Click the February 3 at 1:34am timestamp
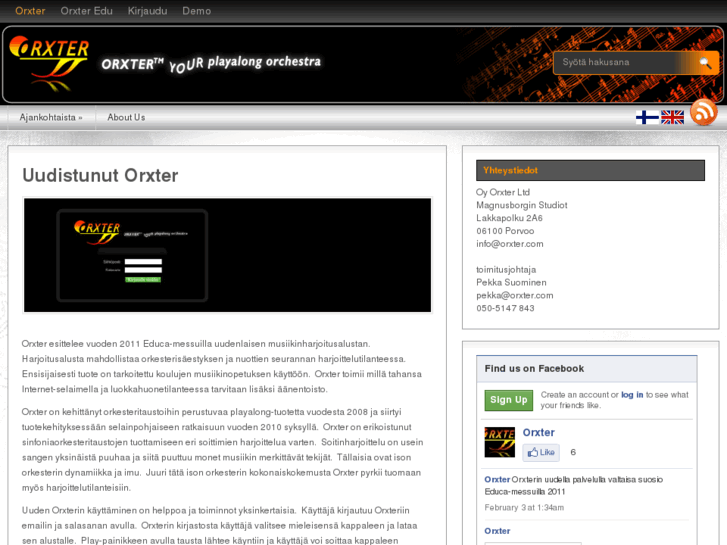The width and height of the screenshot is (727, 545). (524, 507)
